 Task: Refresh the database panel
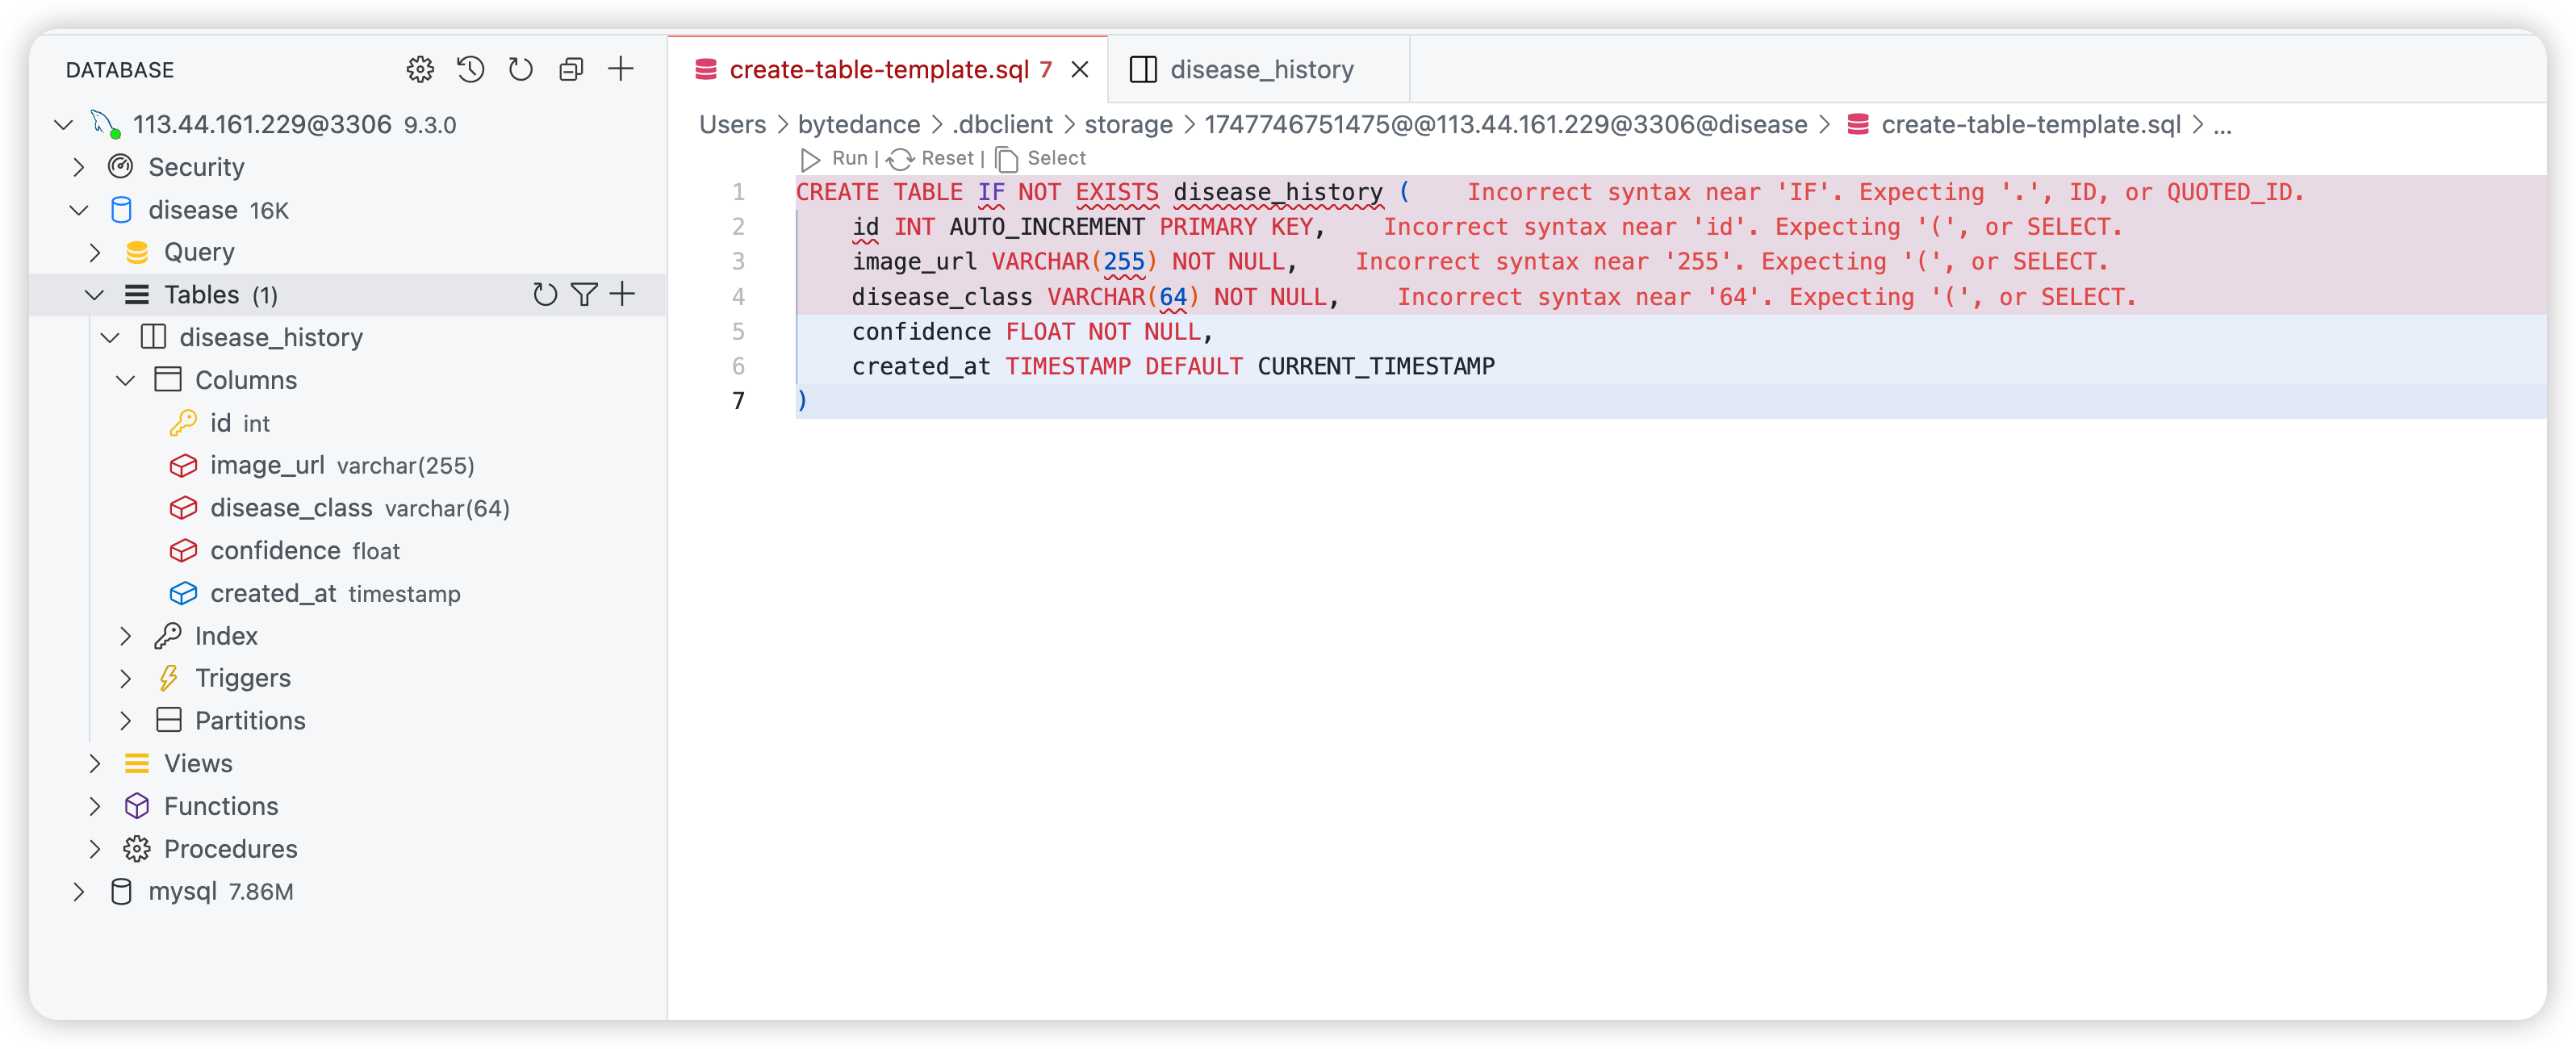pyautogui.click(x=520, y=69)
